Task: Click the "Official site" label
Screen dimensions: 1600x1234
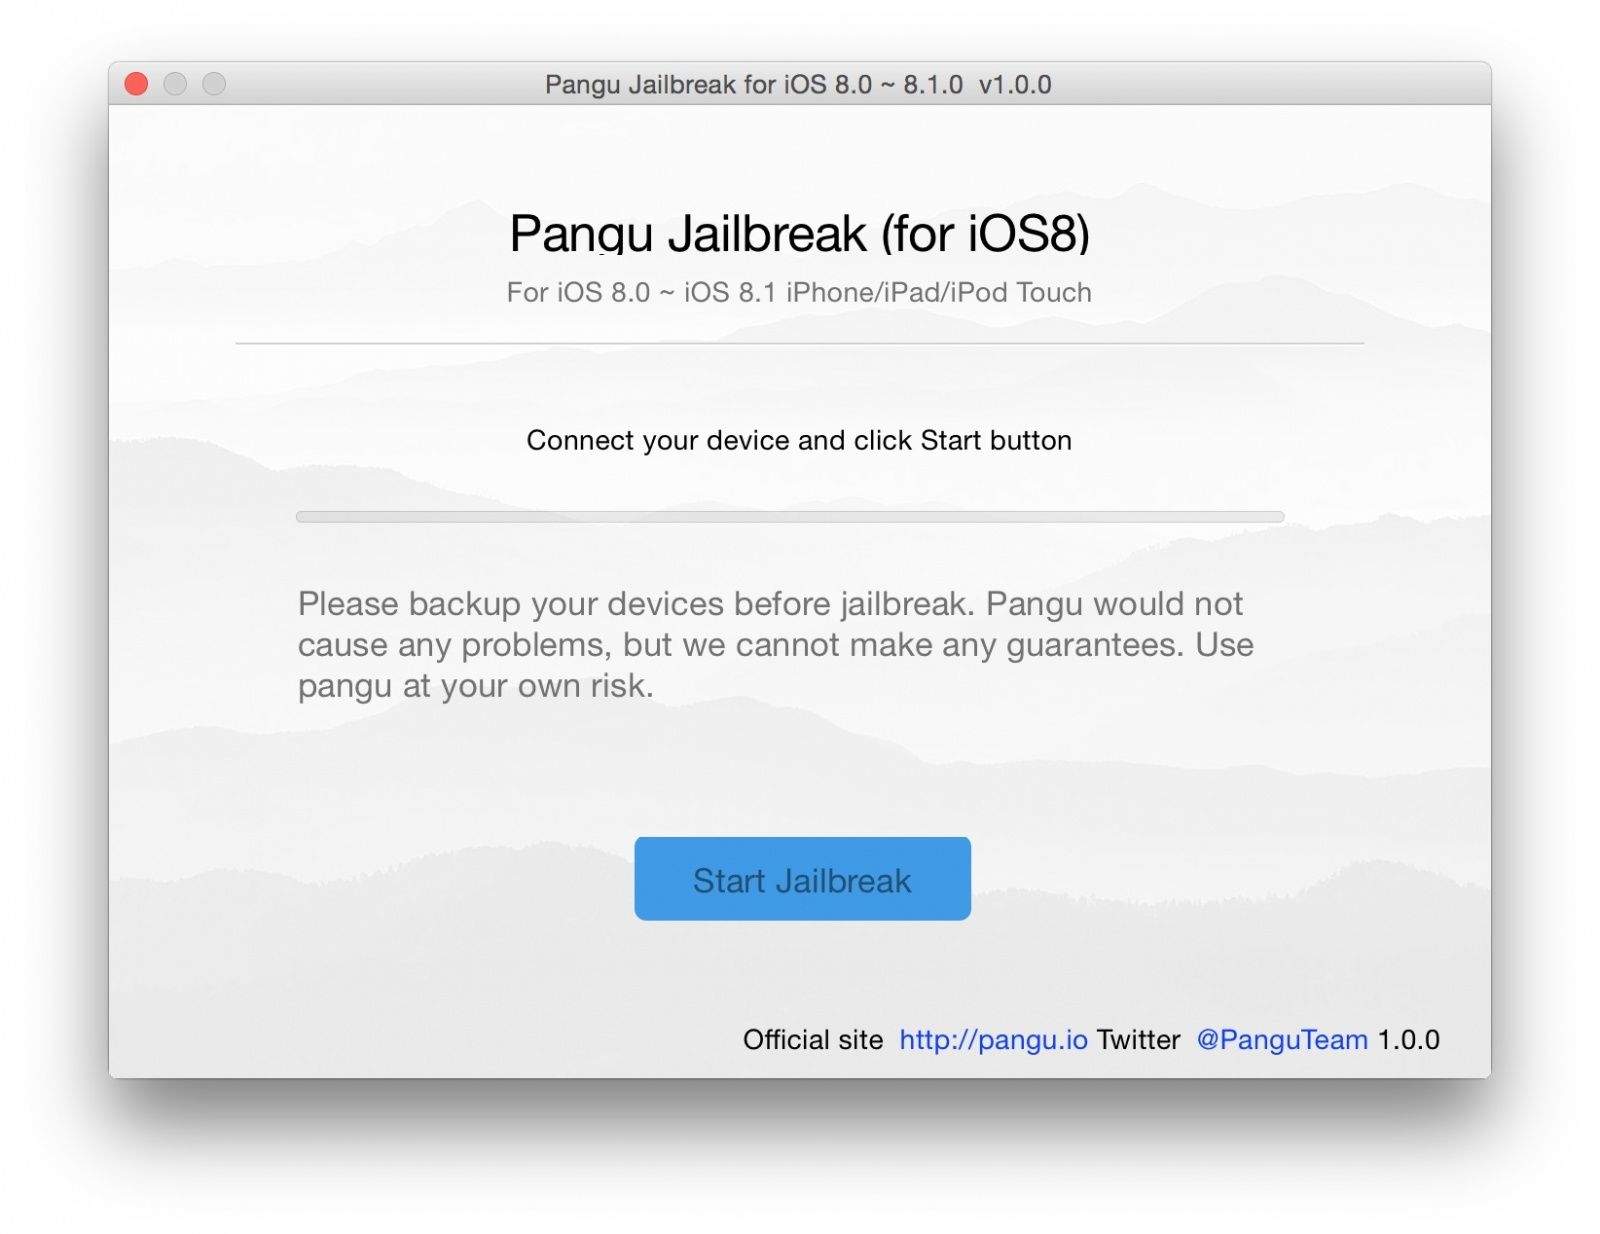Action: (812, 1040)
